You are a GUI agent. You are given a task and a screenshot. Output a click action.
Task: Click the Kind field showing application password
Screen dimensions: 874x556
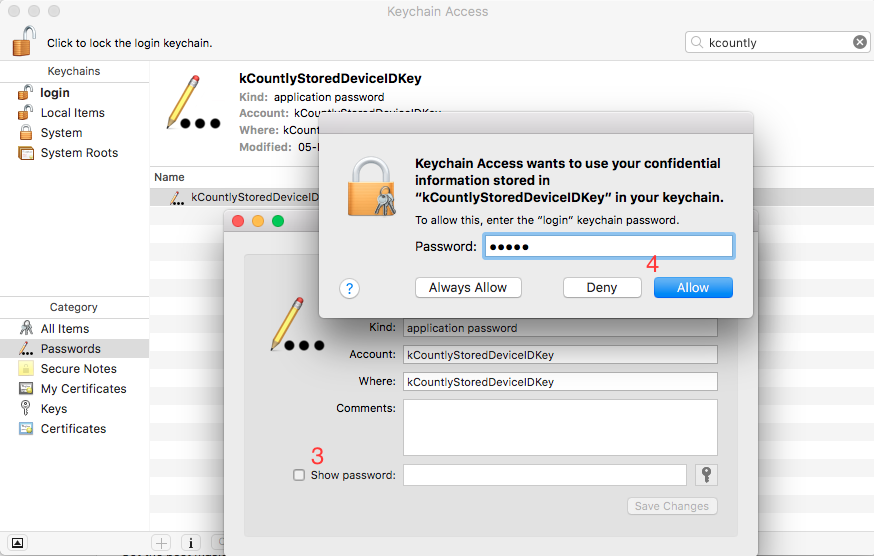click(x=560, y=328)
